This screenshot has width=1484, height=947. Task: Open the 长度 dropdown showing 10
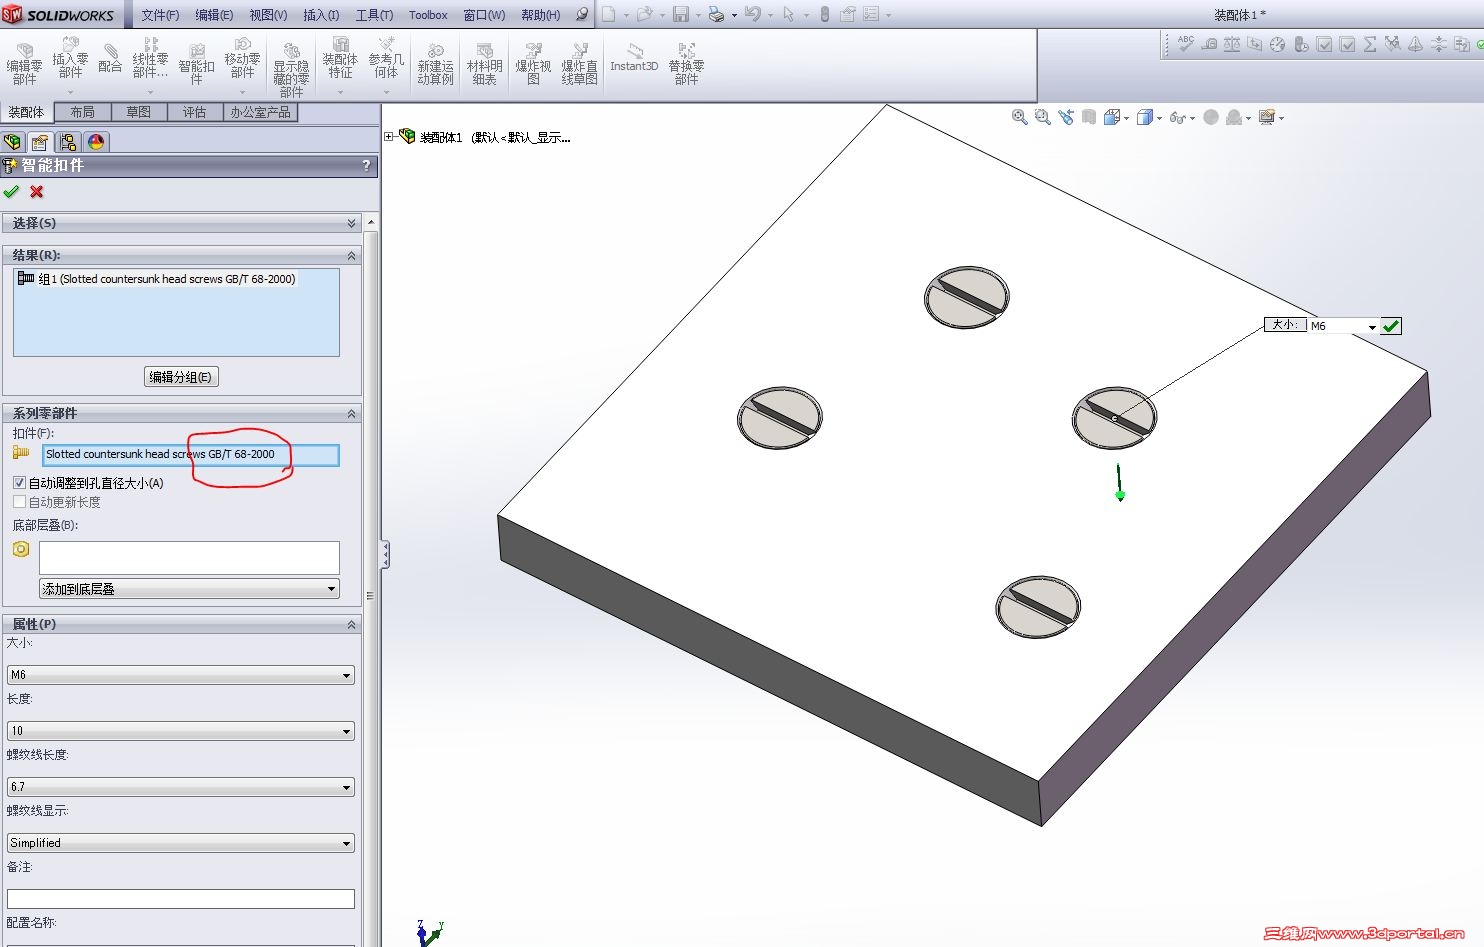(181, 731)
